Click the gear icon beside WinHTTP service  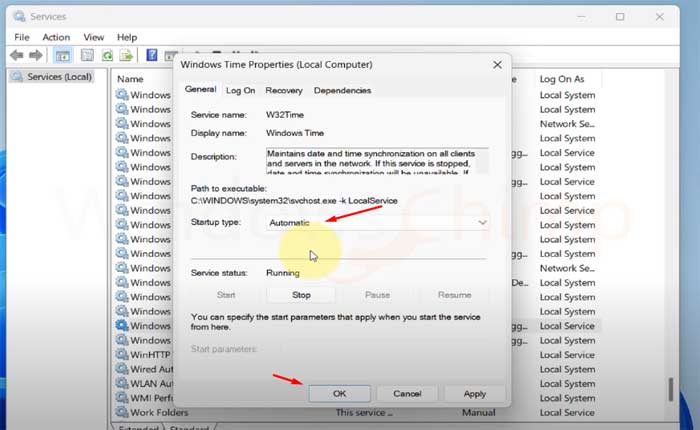pos(122,355)
